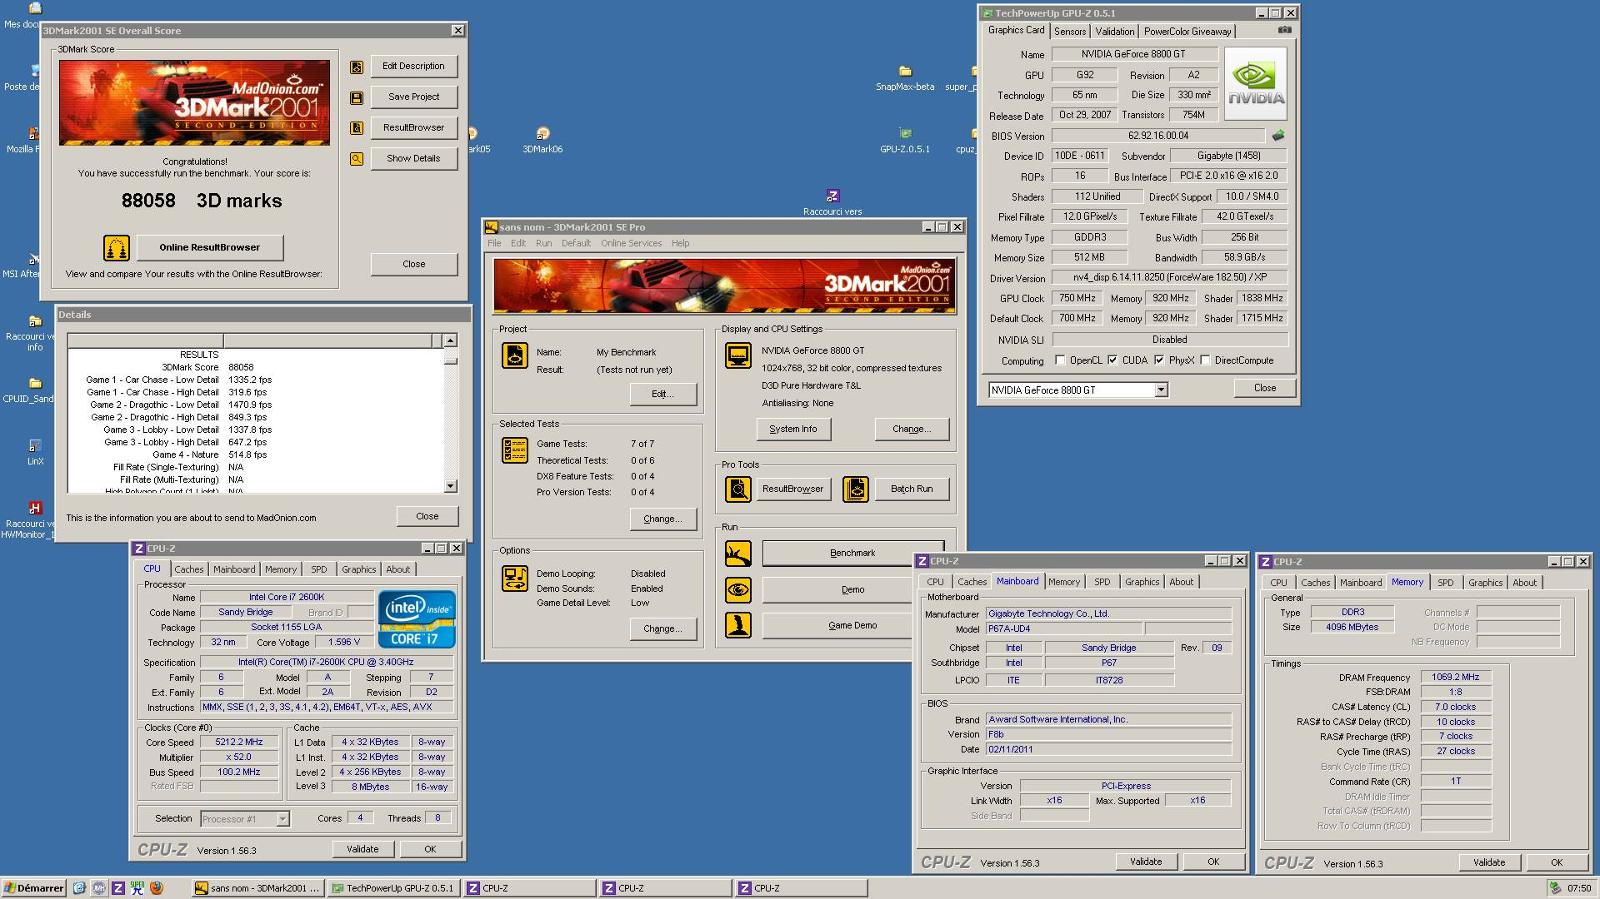
Task: Click the ResultBrowser icon in Overall Score window
Action: click(356, 128)
